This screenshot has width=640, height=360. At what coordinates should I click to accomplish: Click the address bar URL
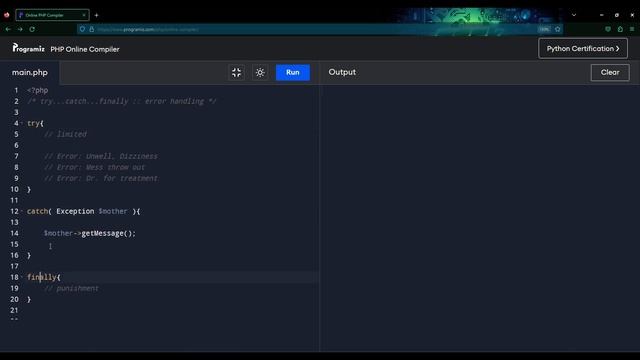148,29
